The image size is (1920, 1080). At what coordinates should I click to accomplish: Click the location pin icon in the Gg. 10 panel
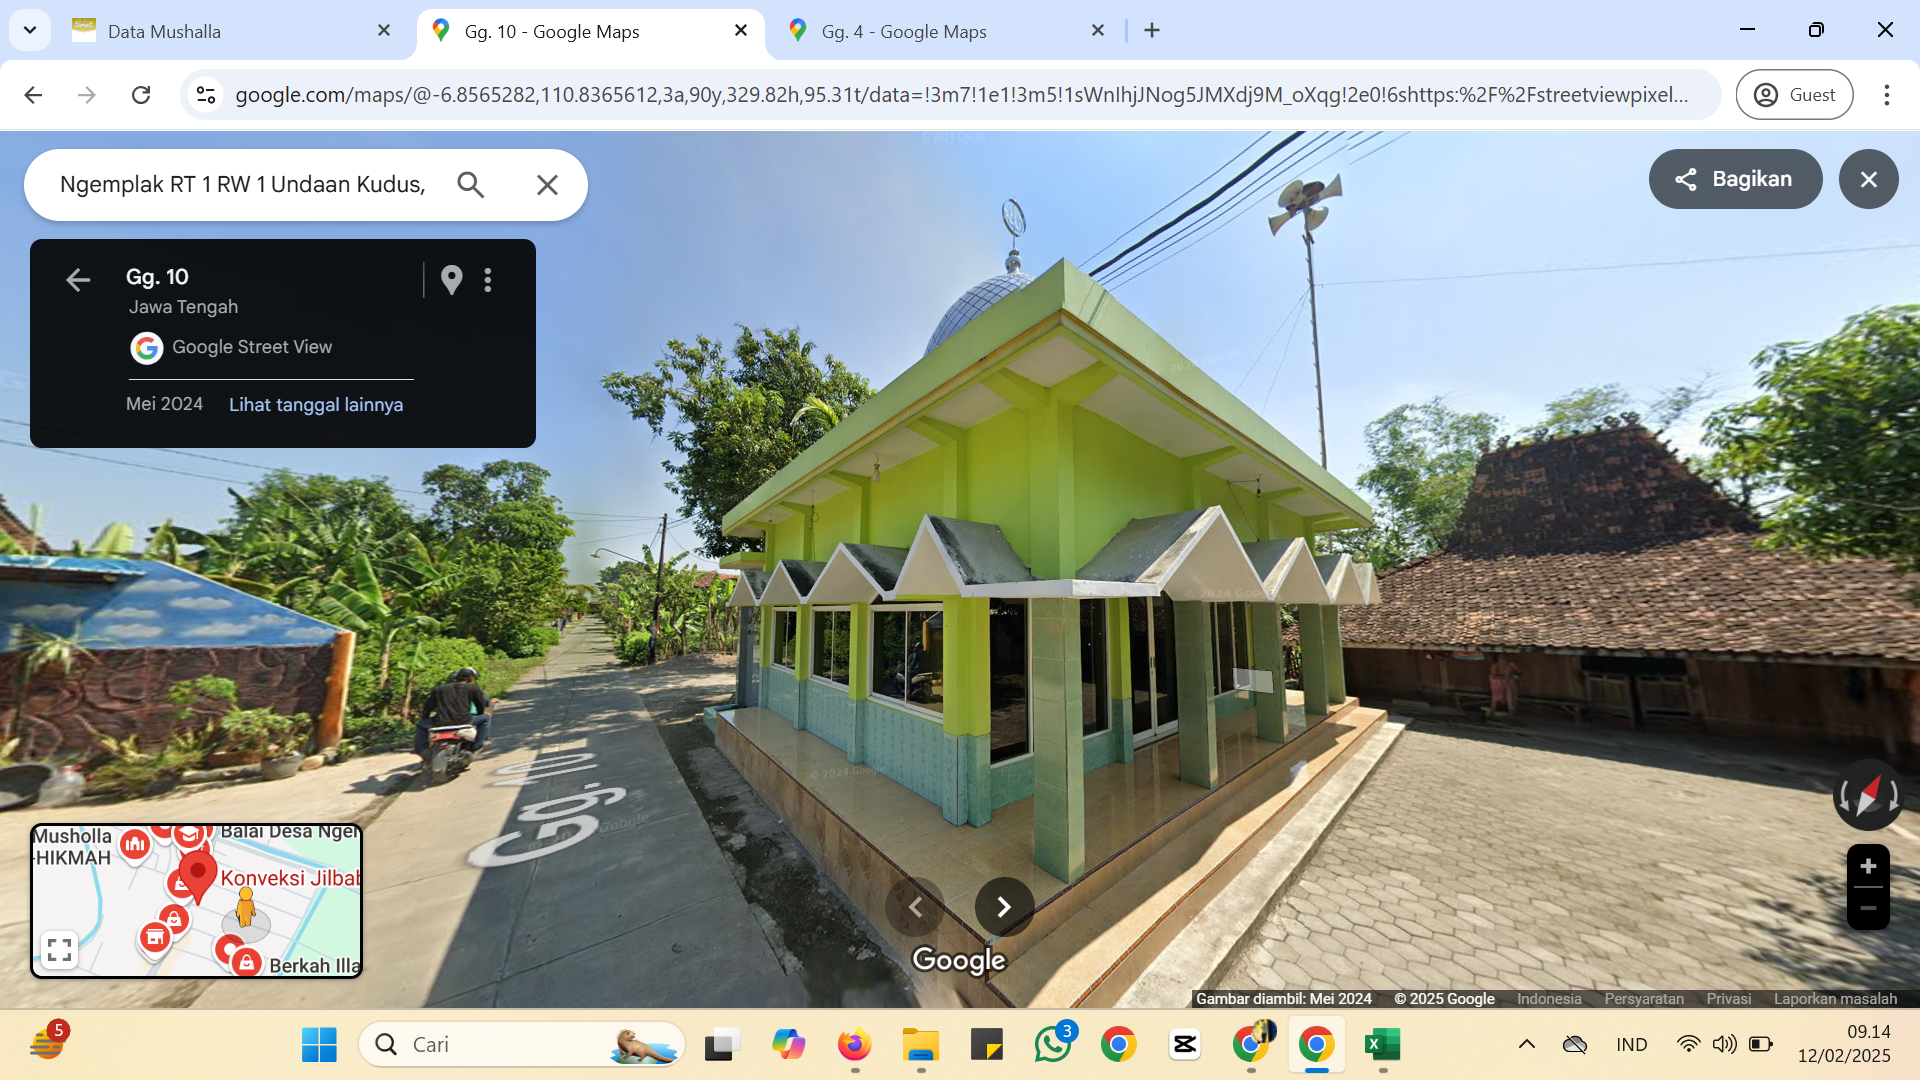click(x=452, y=280)
